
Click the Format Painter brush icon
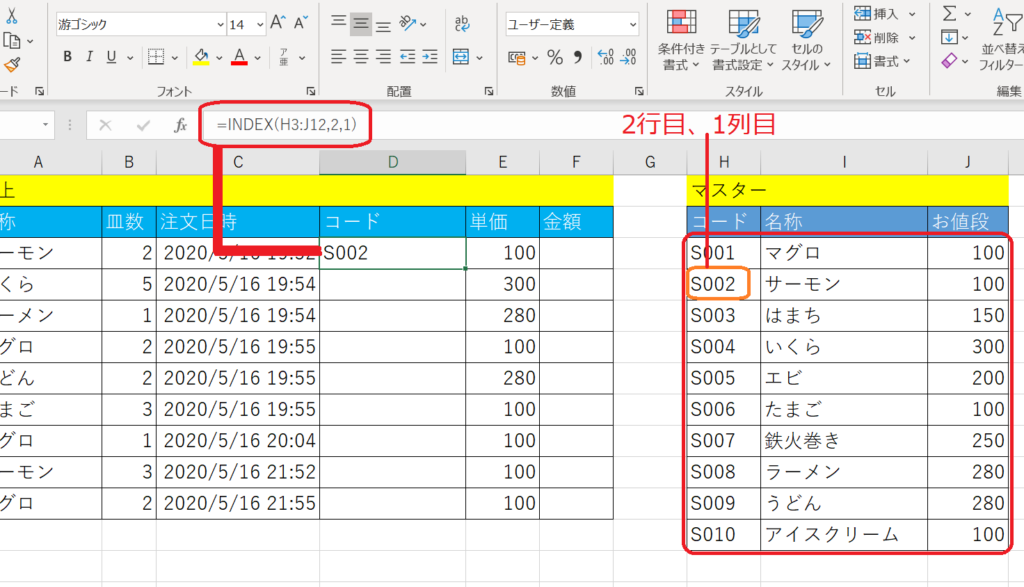tap(12, 65)
